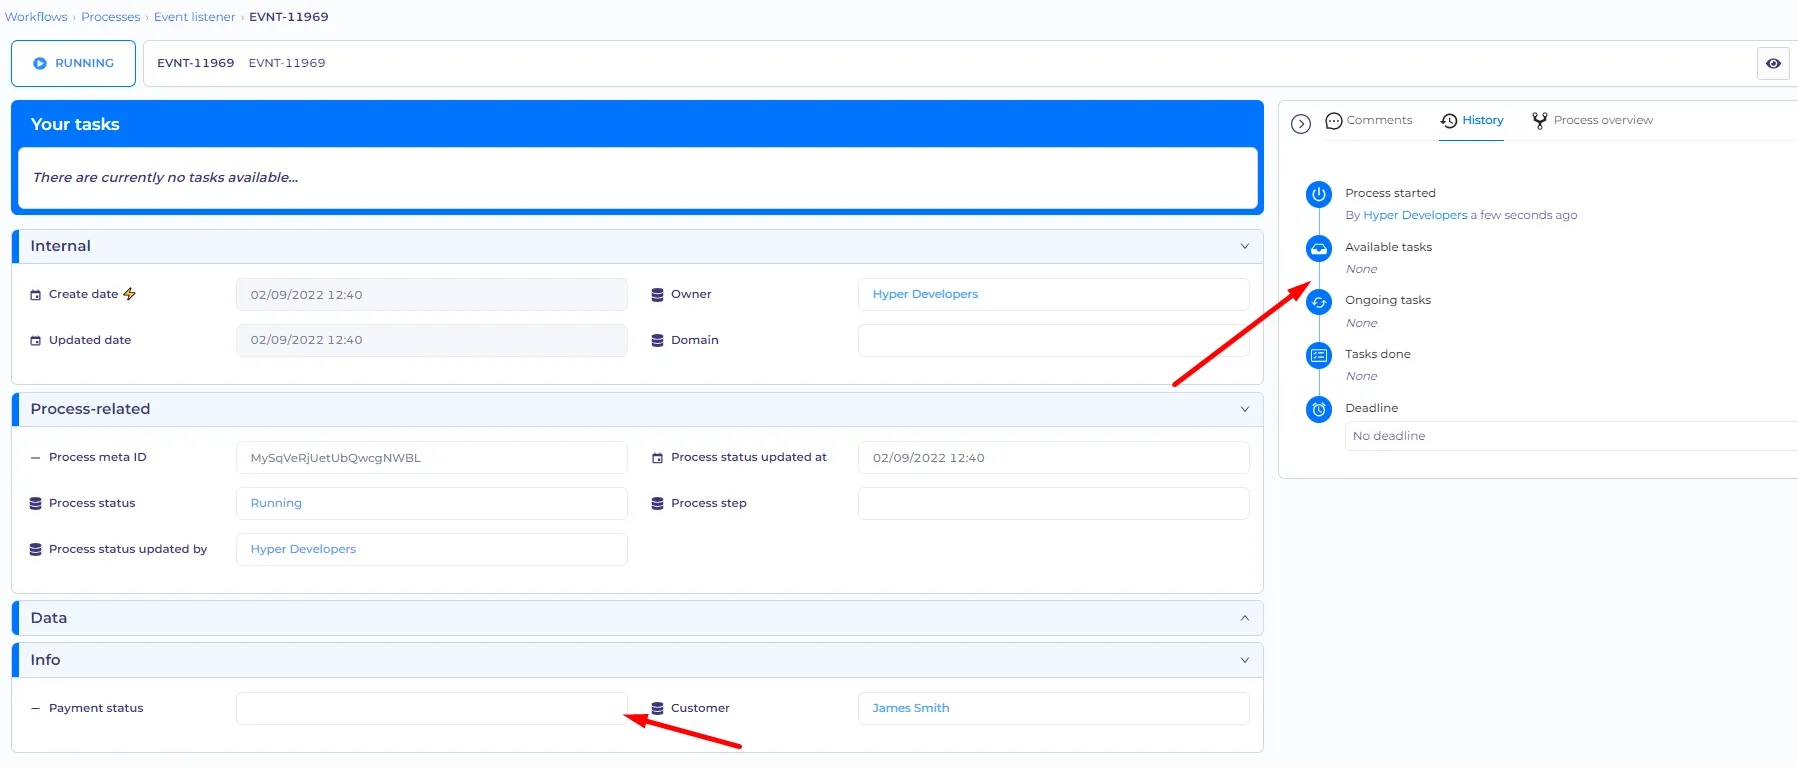Click the Tasks done list icon

coord(1319,355)
